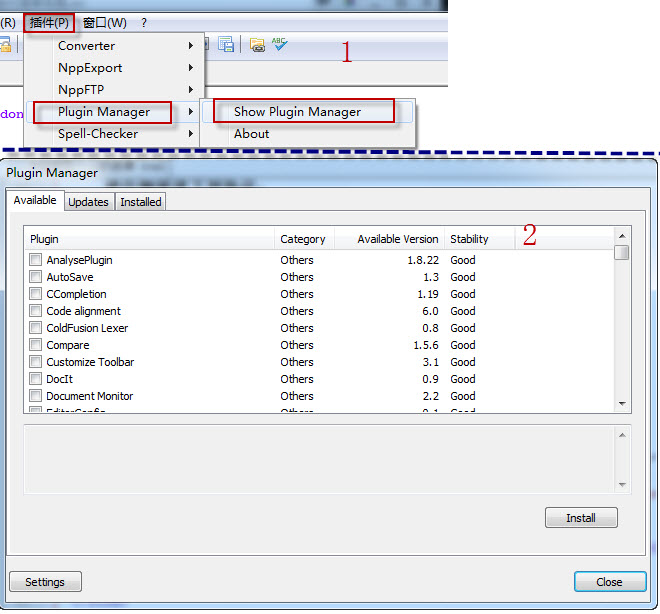Image resolution: width=660 pixels, height=614 pixels.
Task: Select the AnalysePlugin name
Action: coord(79,260)
